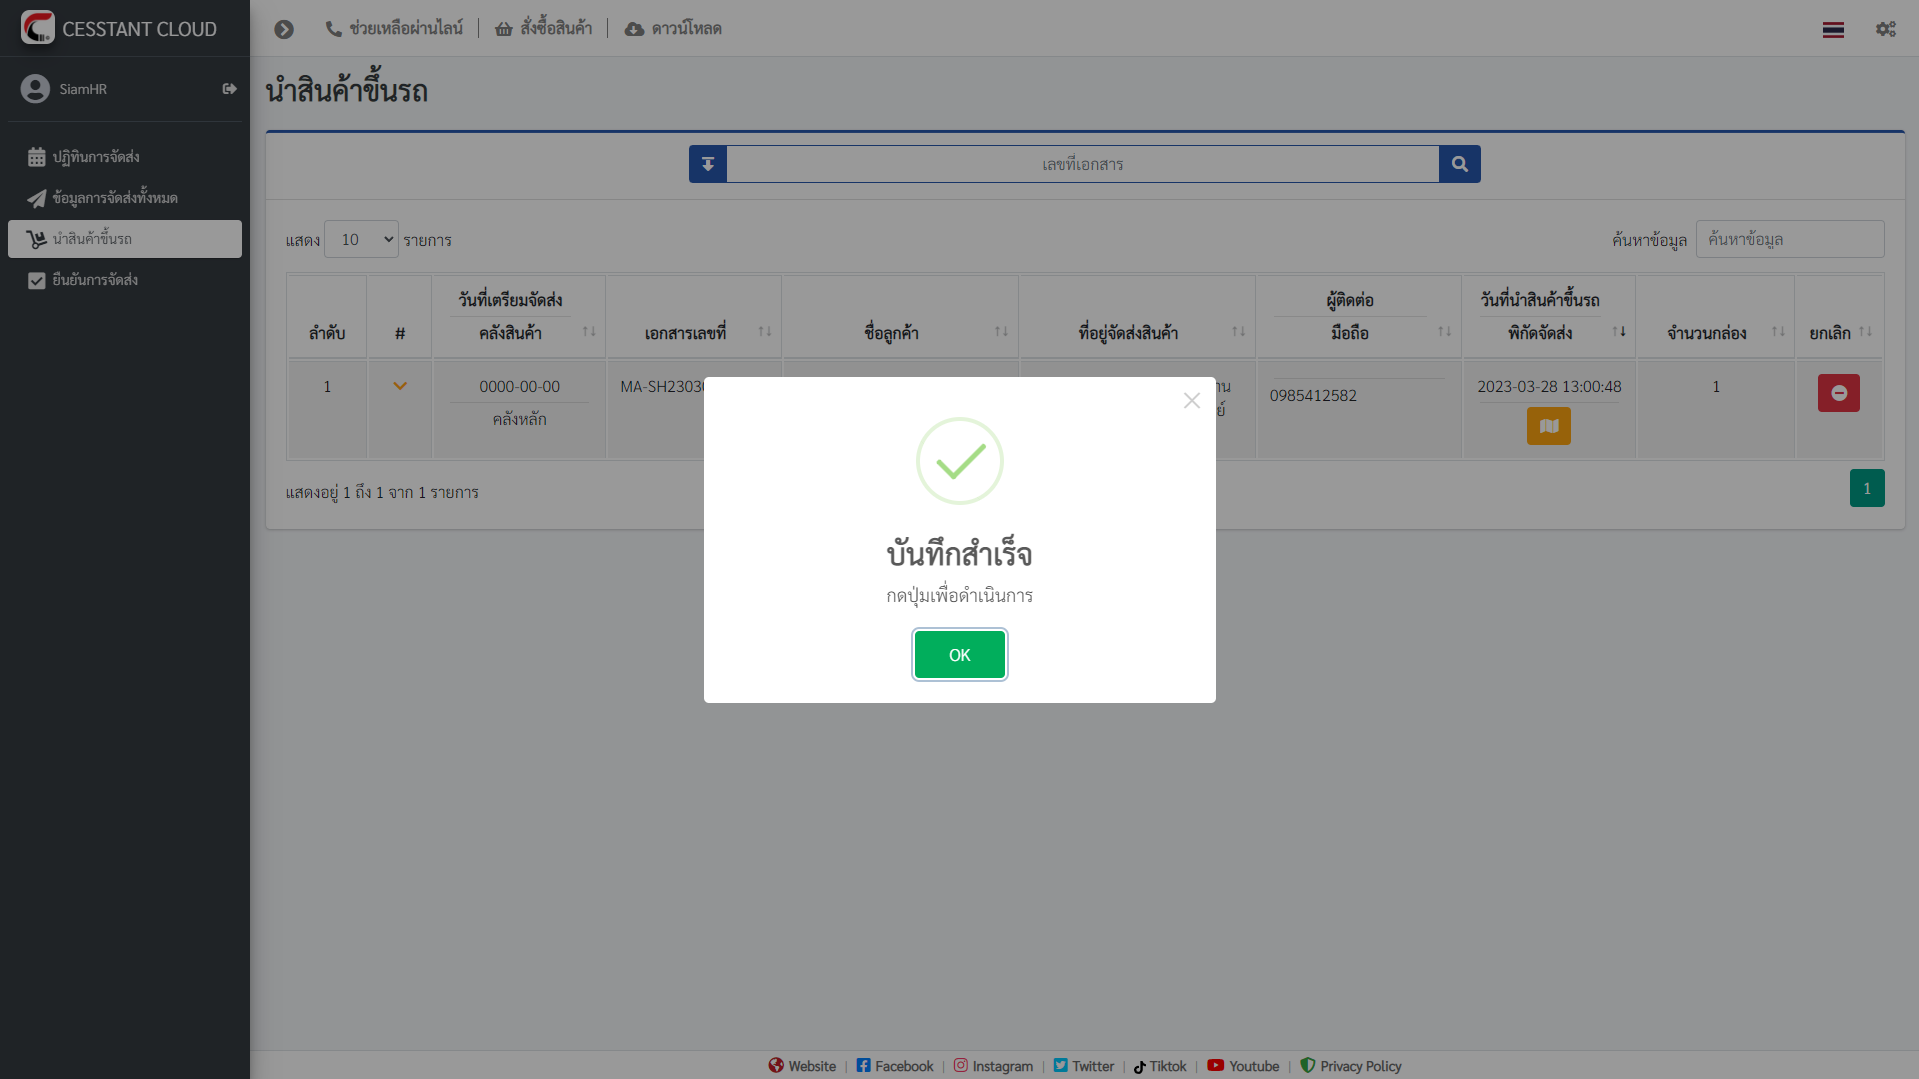The height and width of the screenshot is (1079, 1919).
Task: Open the settings gears icon
Action: [1885, 29]
